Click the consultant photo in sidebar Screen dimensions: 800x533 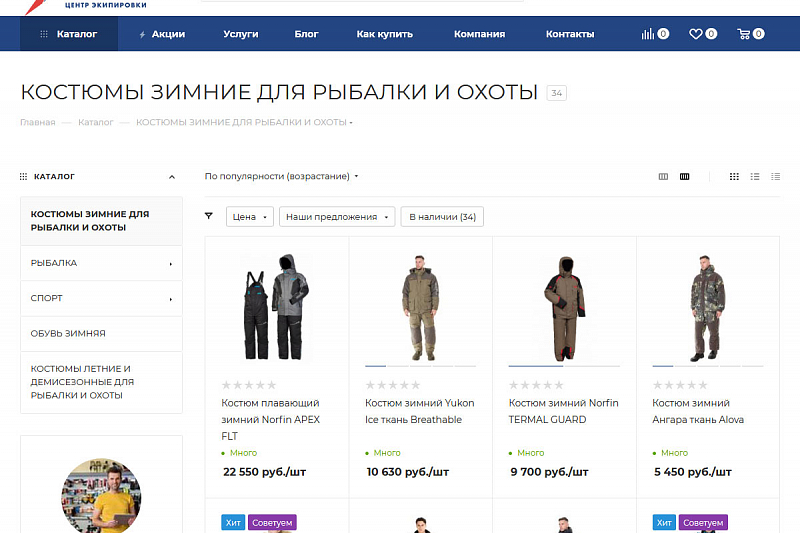(x=102, y=496)
